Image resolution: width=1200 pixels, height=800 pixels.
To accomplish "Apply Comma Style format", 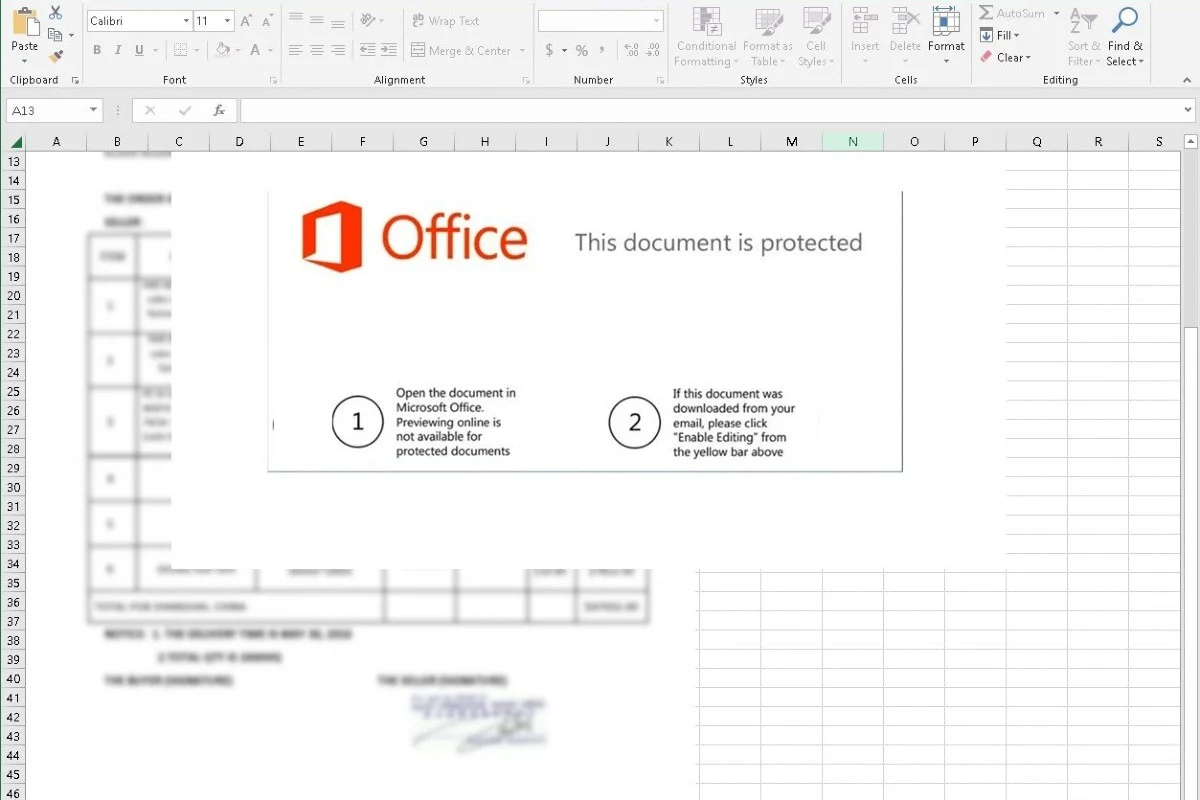I will pyautogui.click(x=602, y=50).
